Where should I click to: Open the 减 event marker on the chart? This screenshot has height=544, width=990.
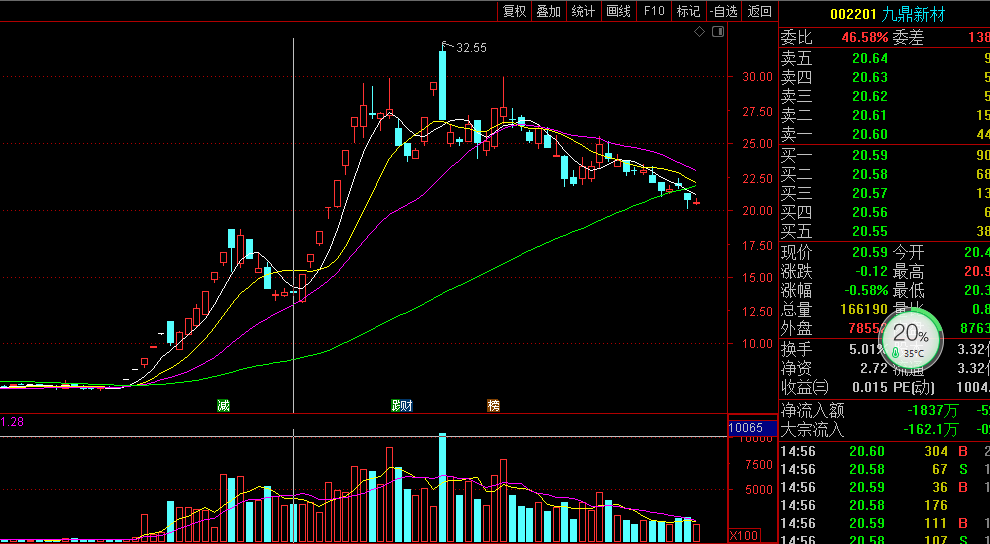click(x=223, y=406)
